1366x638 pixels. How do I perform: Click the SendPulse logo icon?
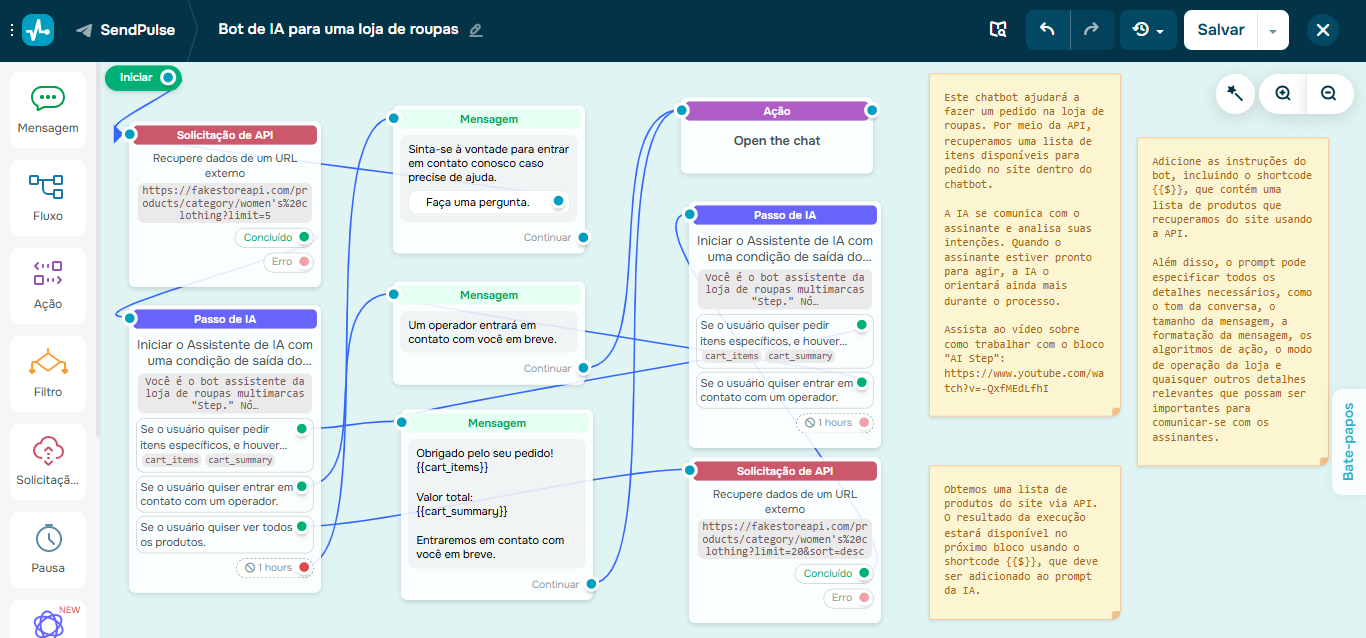click(38, 30)
